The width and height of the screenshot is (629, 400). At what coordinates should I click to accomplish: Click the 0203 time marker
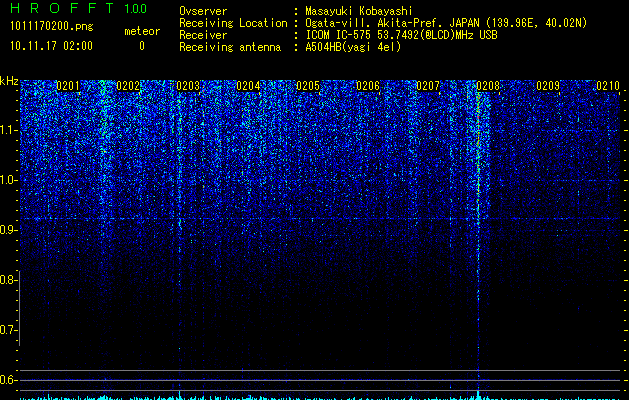coord(188,86)
